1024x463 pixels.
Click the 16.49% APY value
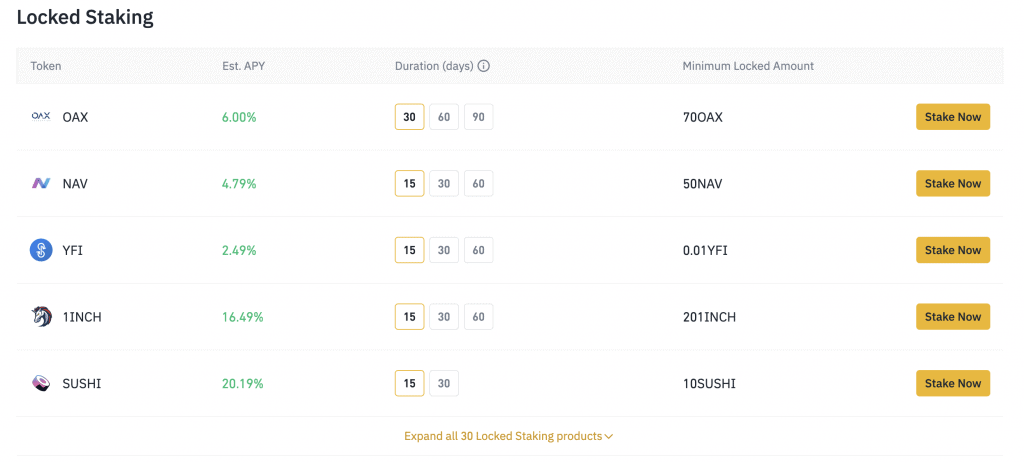242,317
